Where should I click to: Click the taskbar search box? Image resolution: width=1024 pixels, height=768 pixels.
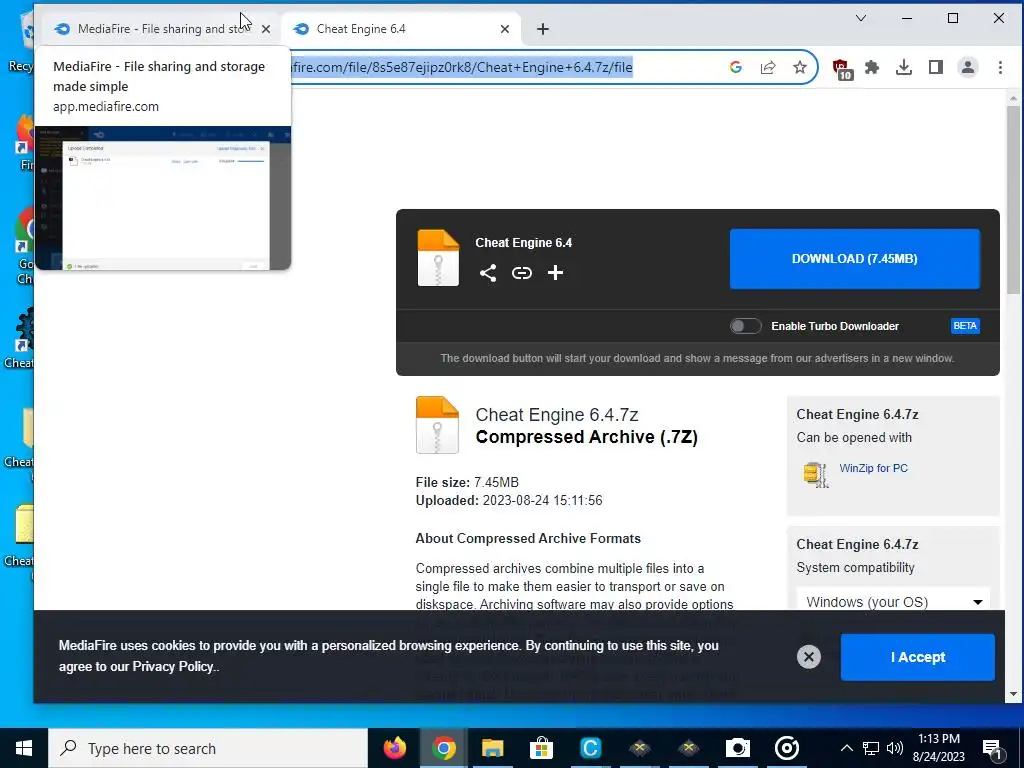(x=208, y=748)
